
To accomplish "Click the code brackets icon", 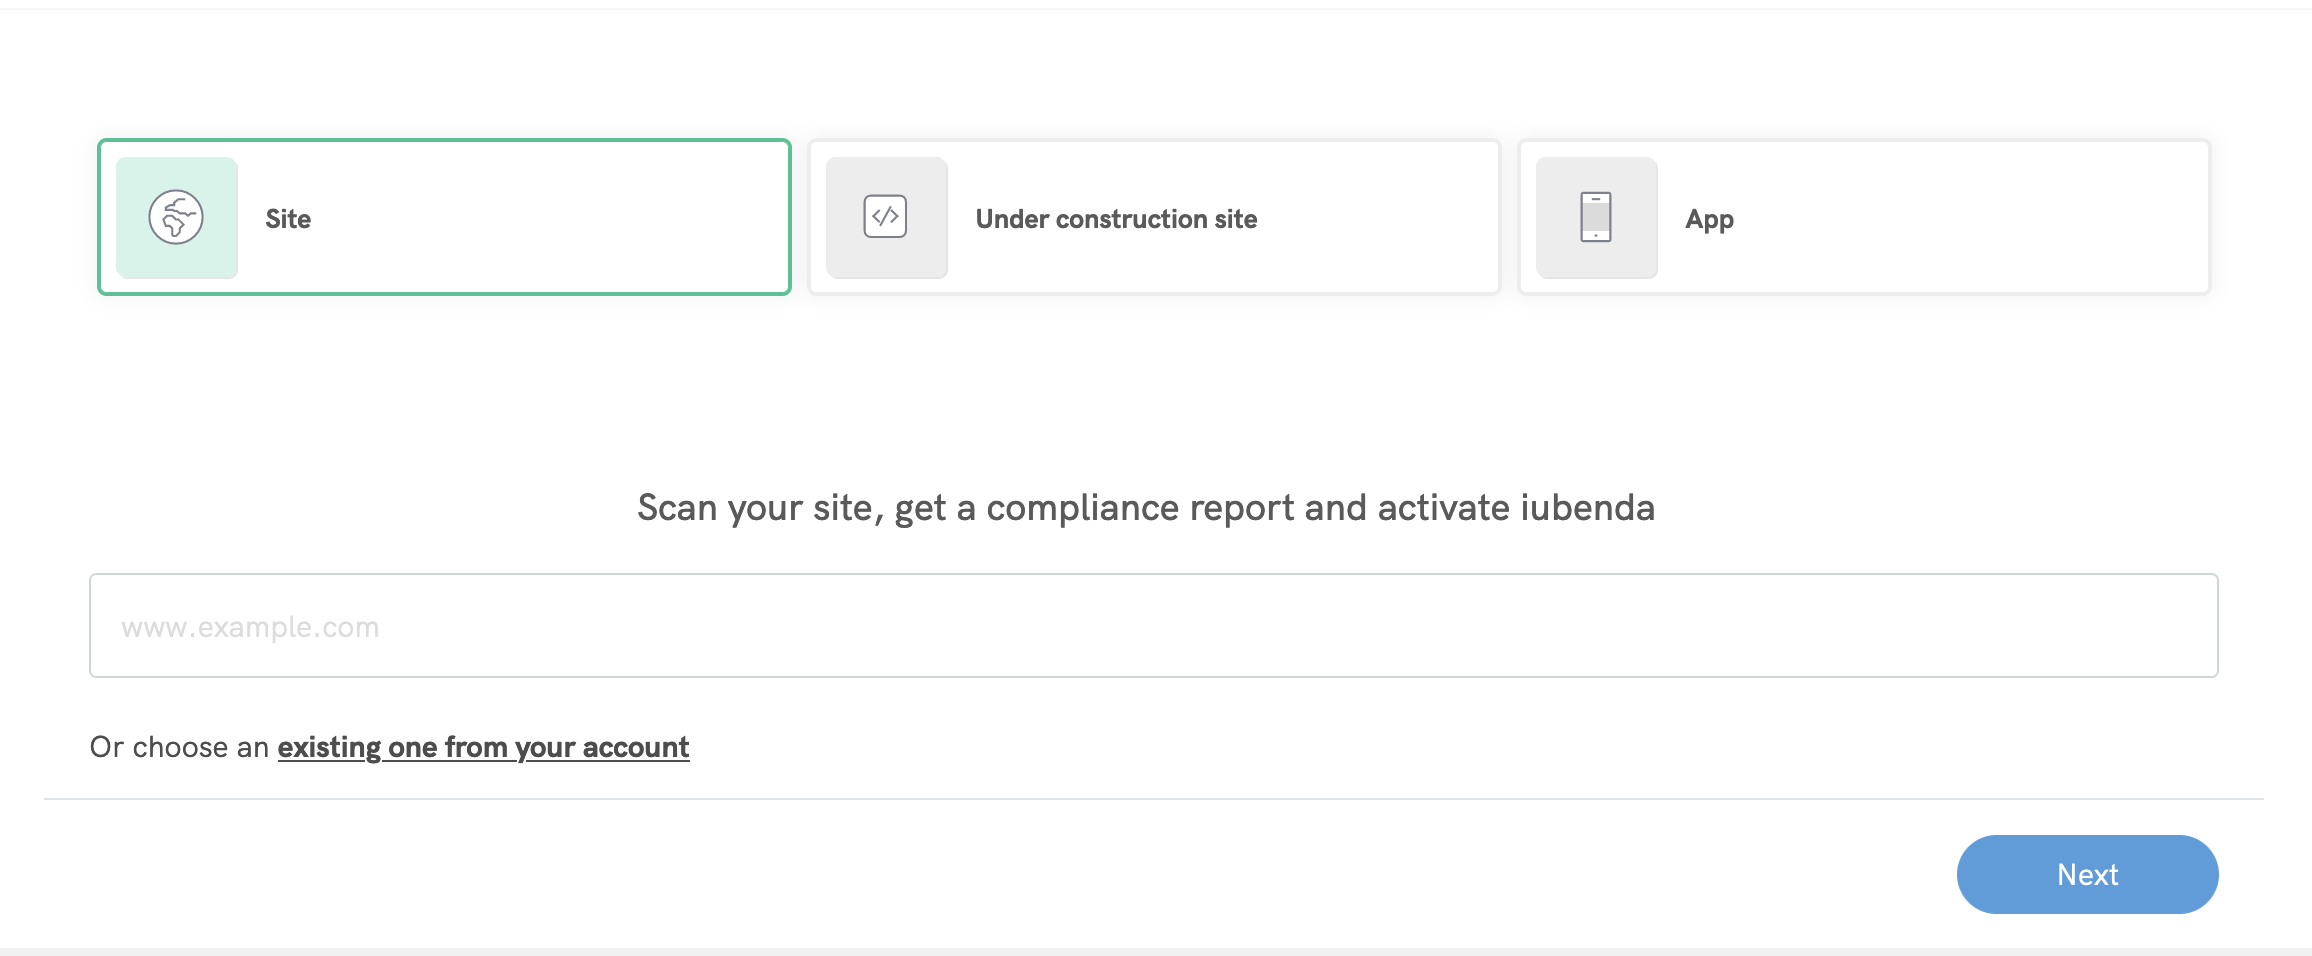I will click(885, 217).
